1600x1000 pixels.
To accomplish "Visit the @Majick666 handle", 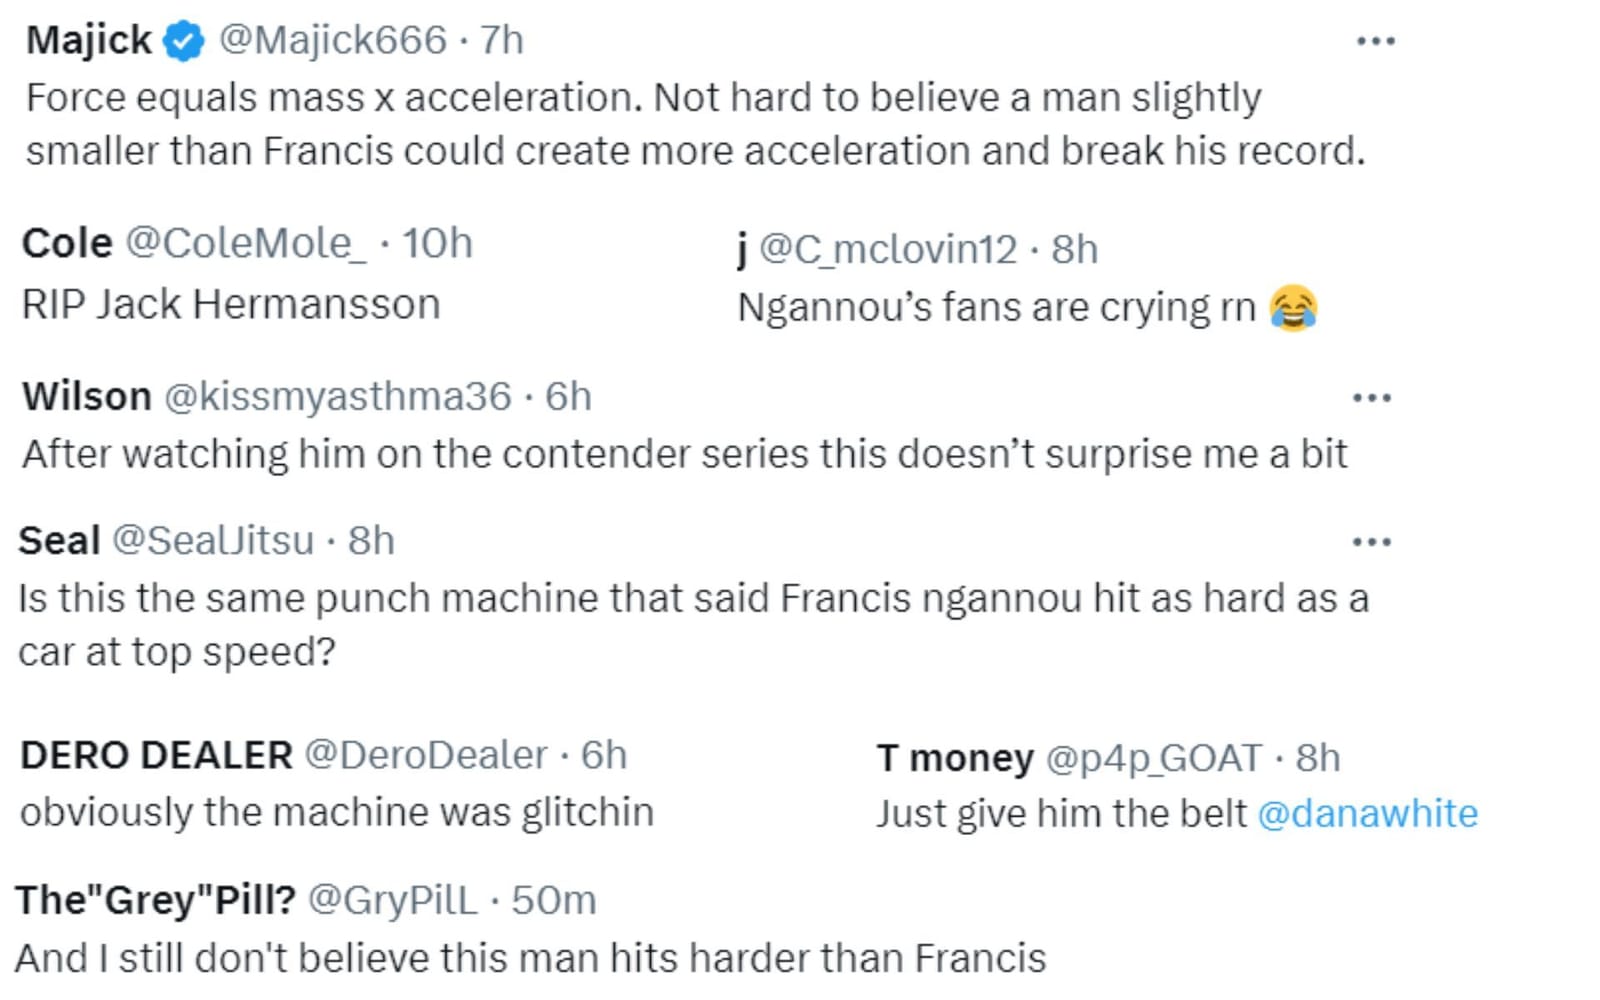I will point(332,41).
